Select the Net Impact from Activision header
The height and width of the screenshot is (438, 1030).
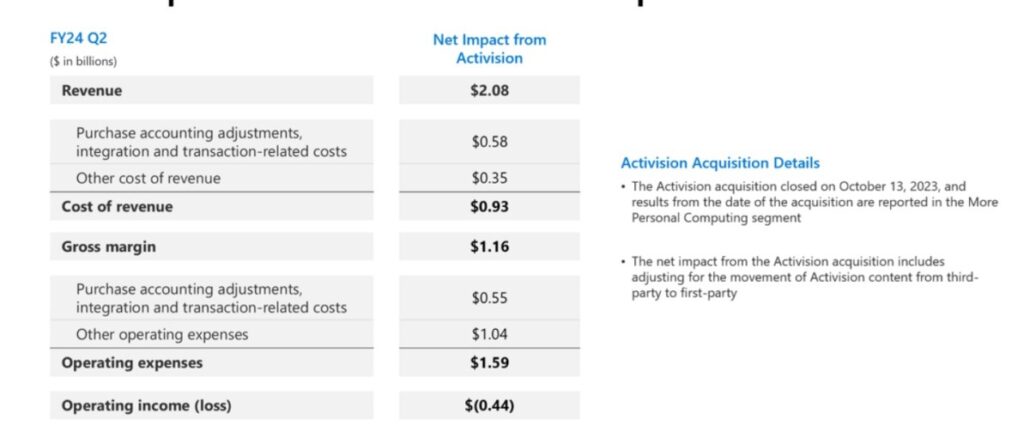489,49
